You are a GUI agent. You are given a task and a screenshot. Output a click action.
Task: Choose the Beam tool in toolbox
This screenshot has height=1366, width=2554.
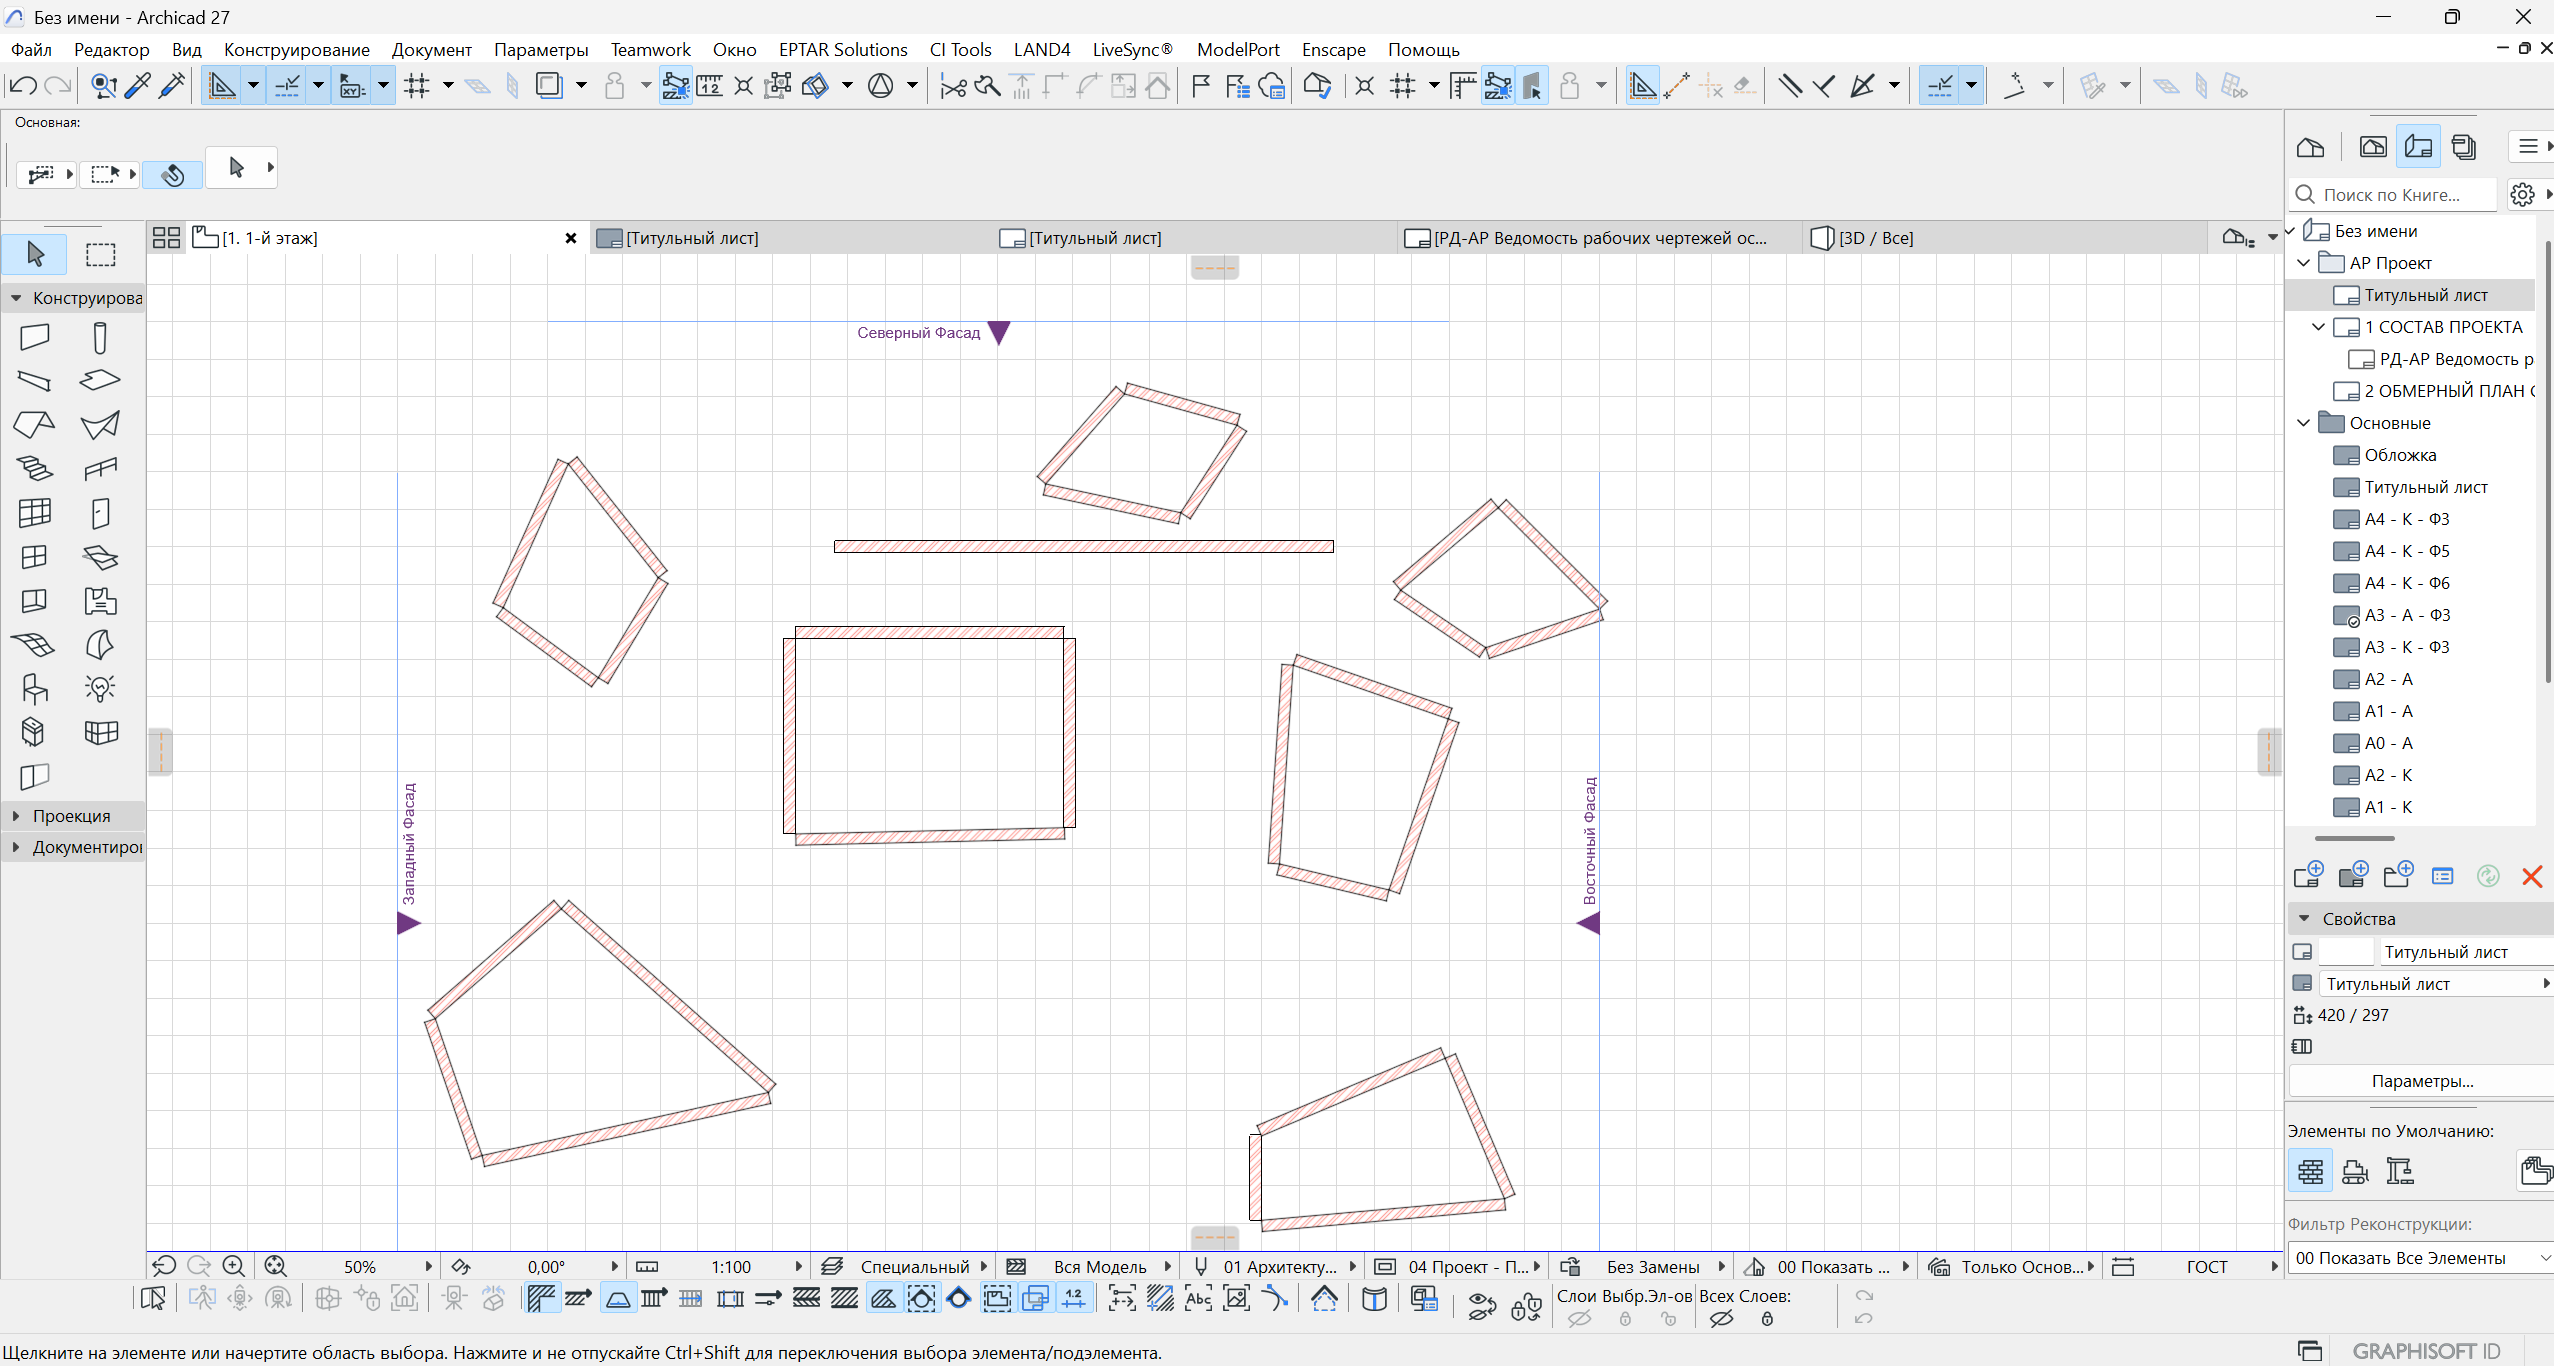[34, 380]
